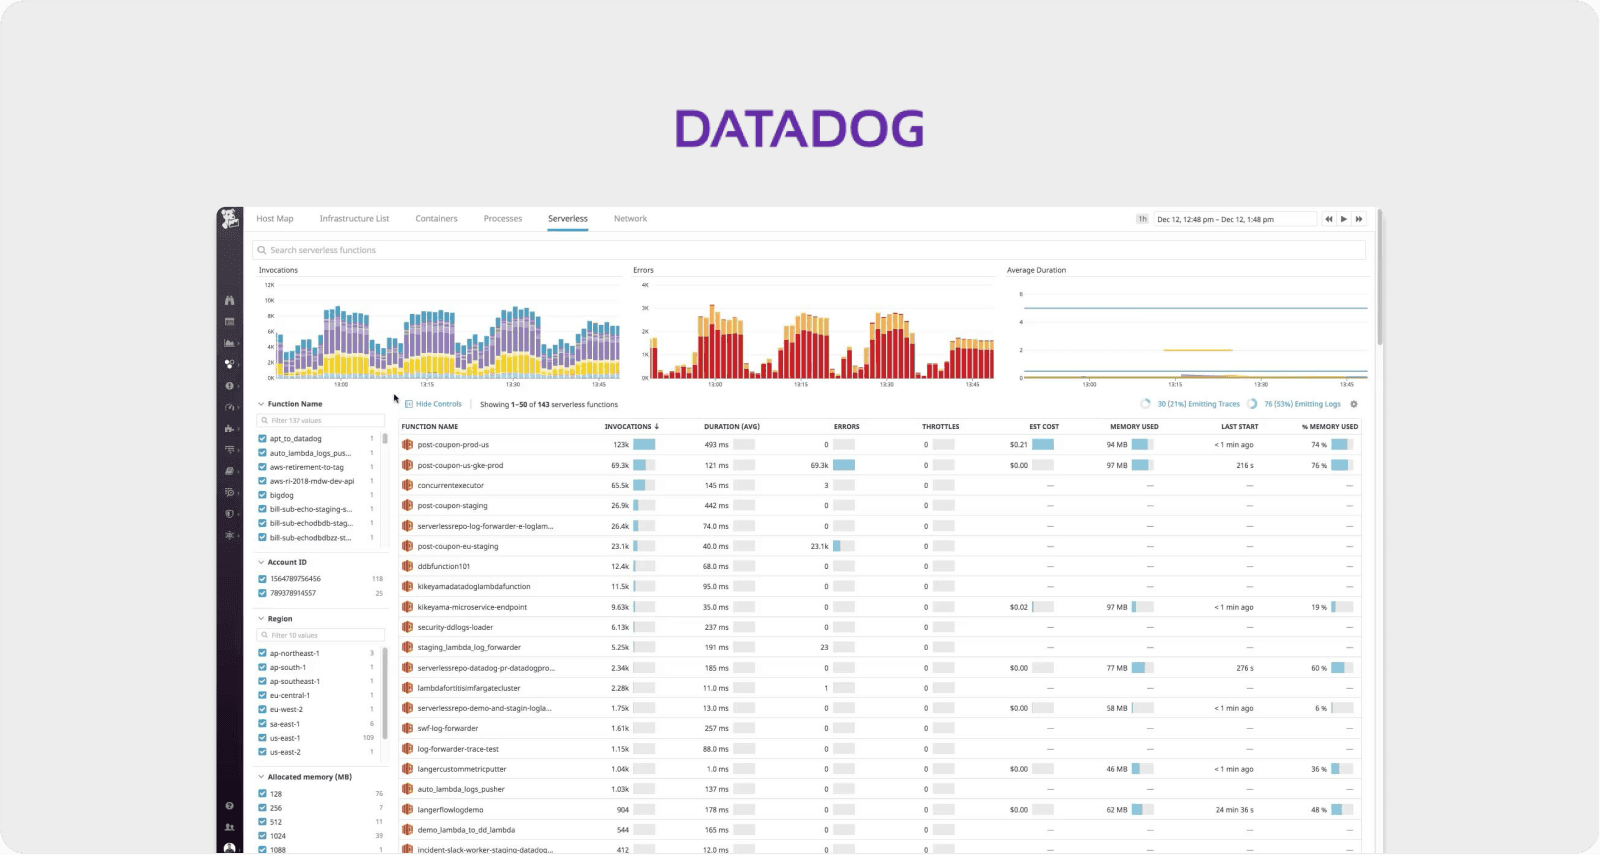Click inside the Search serverless functions field
1600x855 pixels.
pos(809,250)
